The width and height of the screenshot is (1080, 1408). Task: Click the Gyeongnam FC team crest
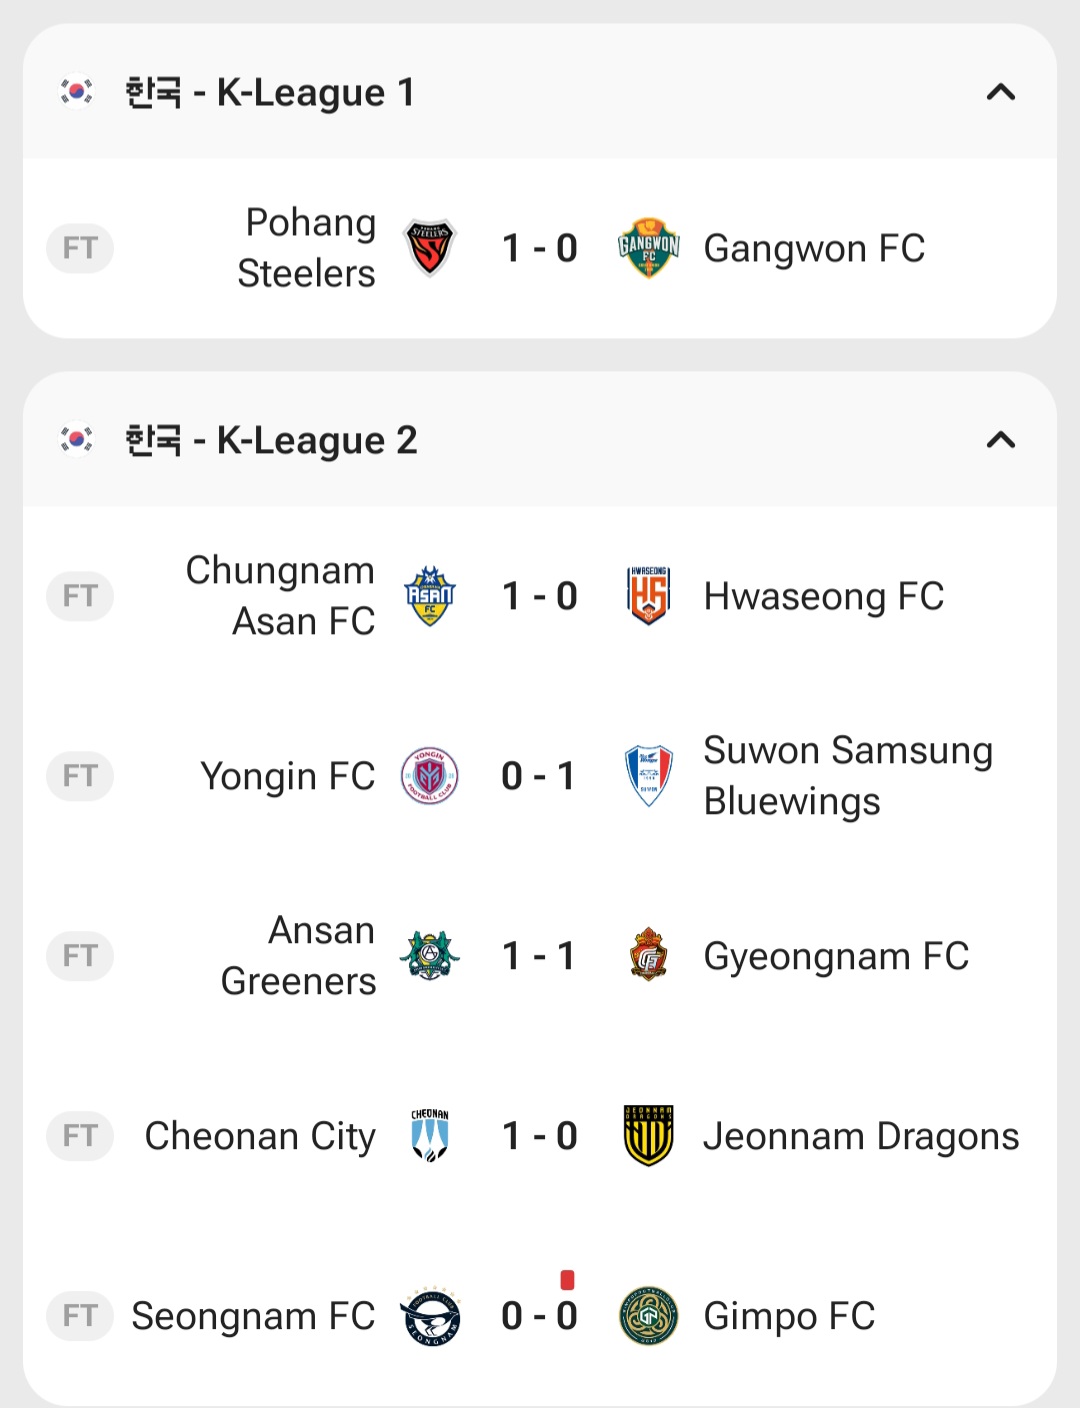pos(649,956)
